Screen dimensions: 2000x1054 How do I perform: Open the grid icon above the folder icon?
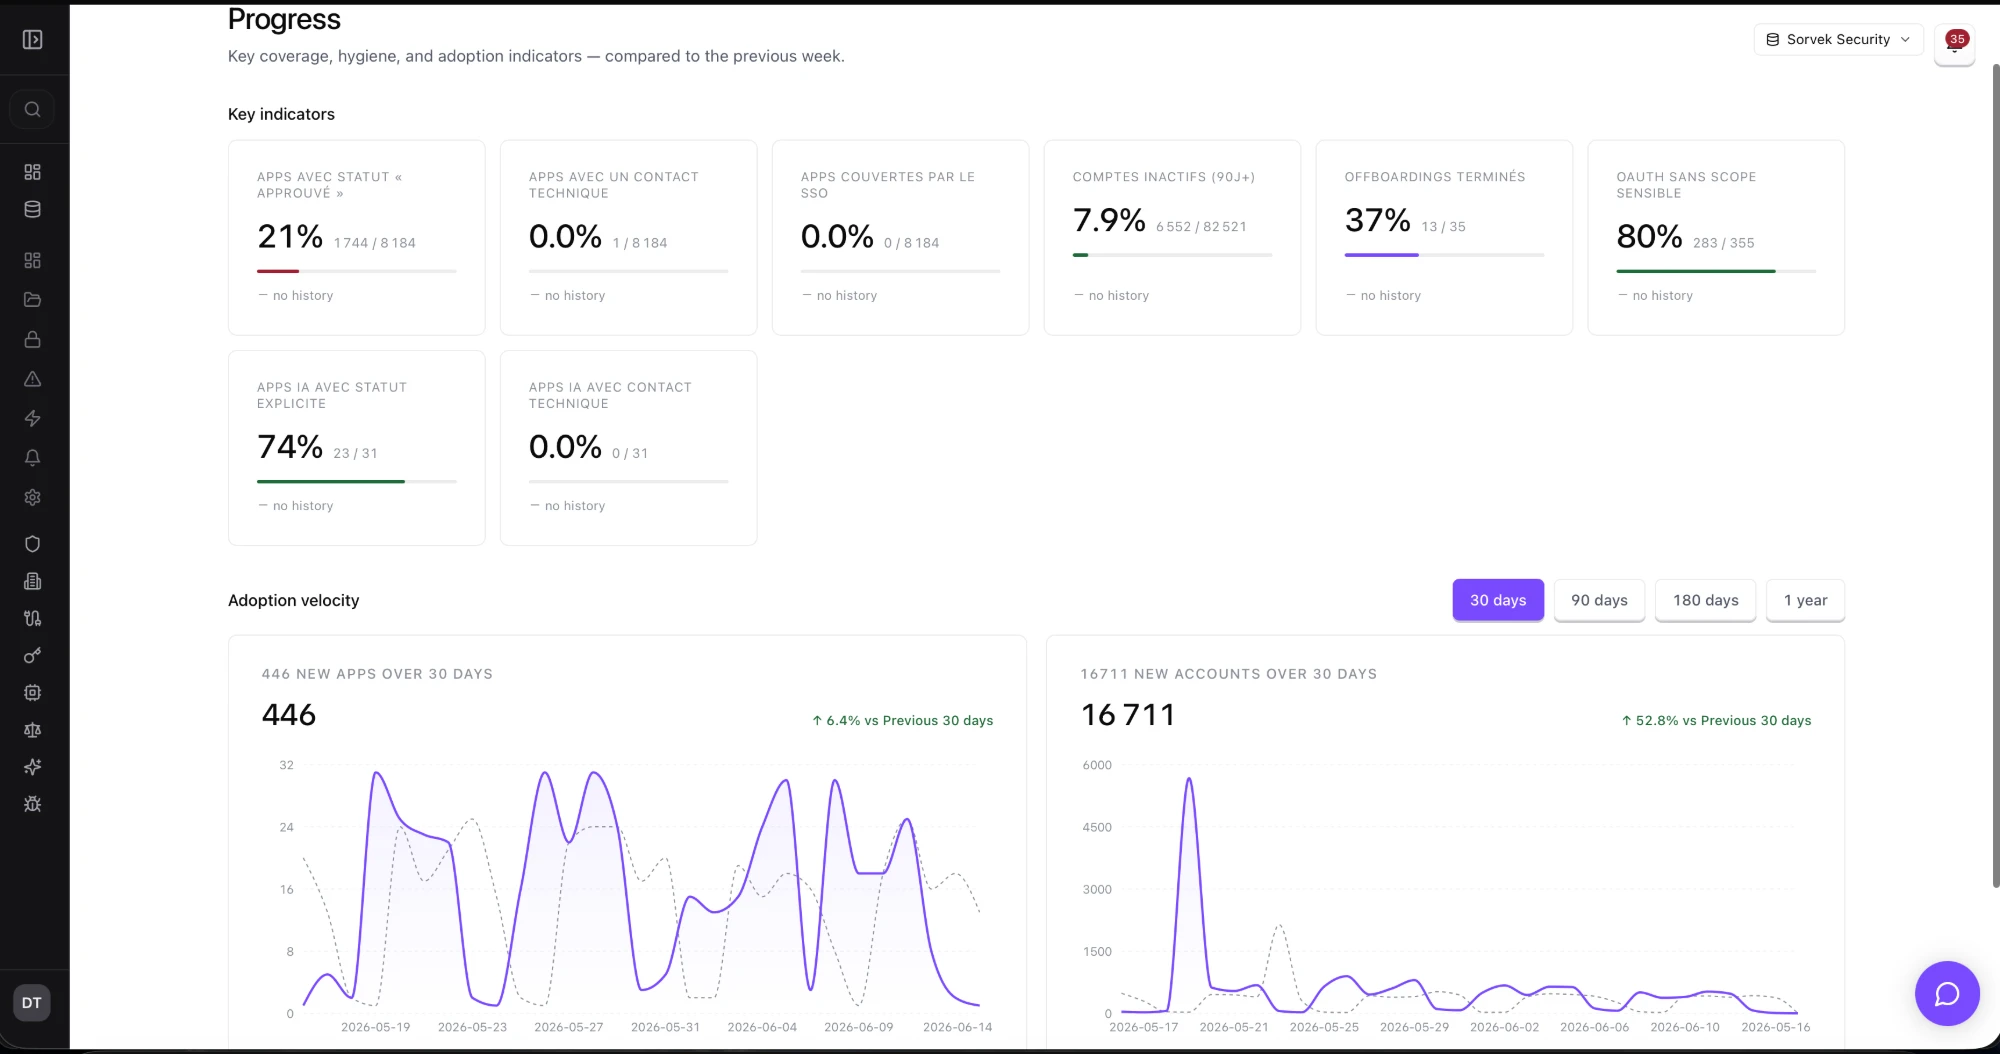click(32, 260)
